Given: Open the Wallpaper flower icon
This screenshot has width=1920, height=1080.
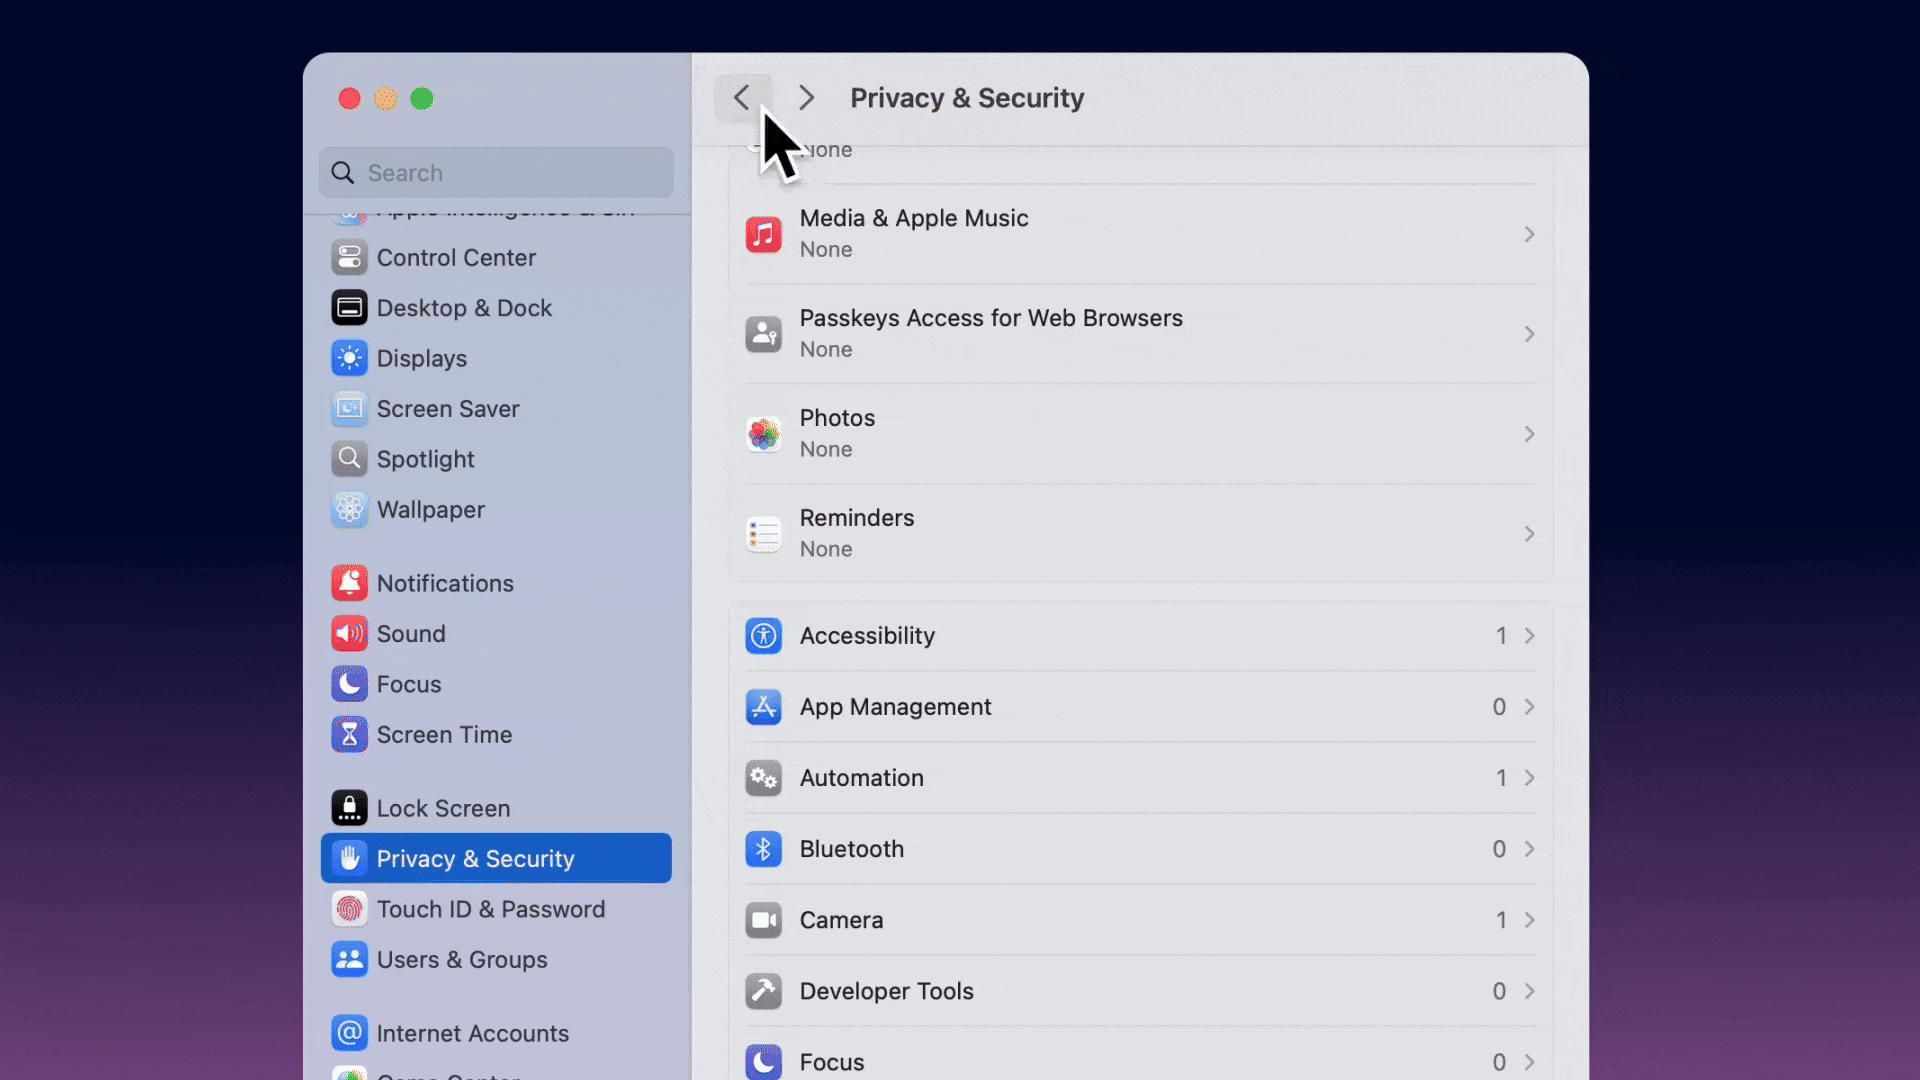Looking at the screenshot, I should [349, 510].
